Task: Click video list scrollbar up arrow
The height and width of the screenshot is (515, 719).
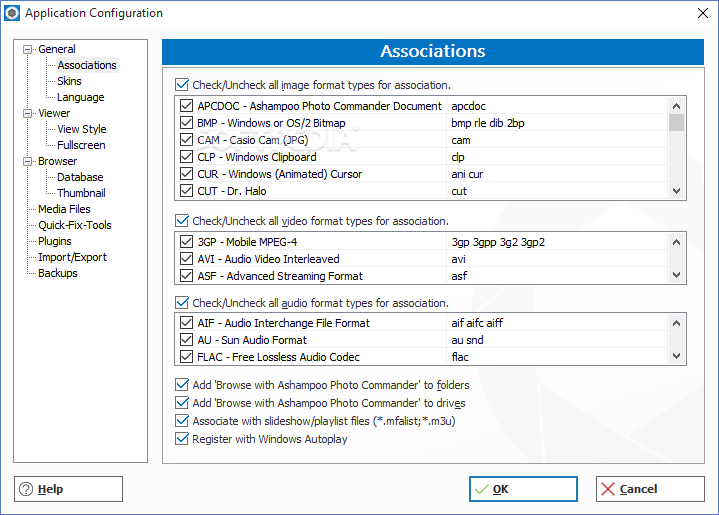Action: pos(676,242)
